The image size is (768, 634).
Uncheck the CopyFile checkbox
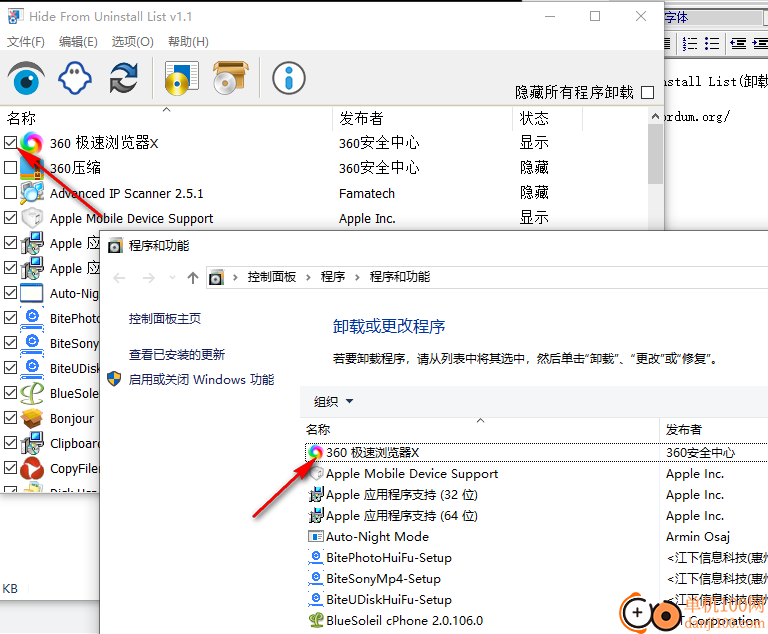coord(10,467)
